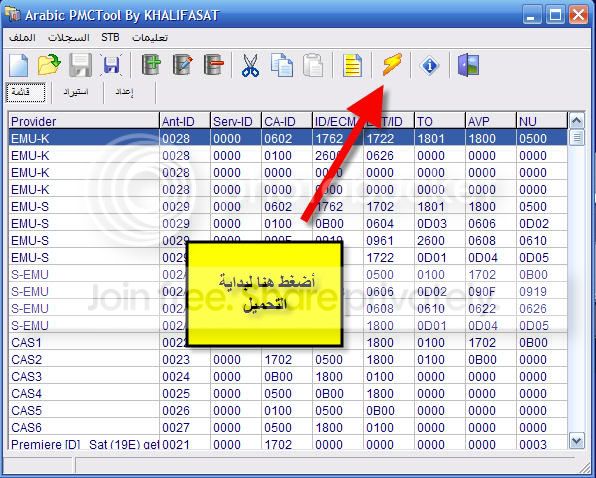This screenshot has height=478, width=596.
Task: Click the Copy documents icon
Action: [282, 65]
